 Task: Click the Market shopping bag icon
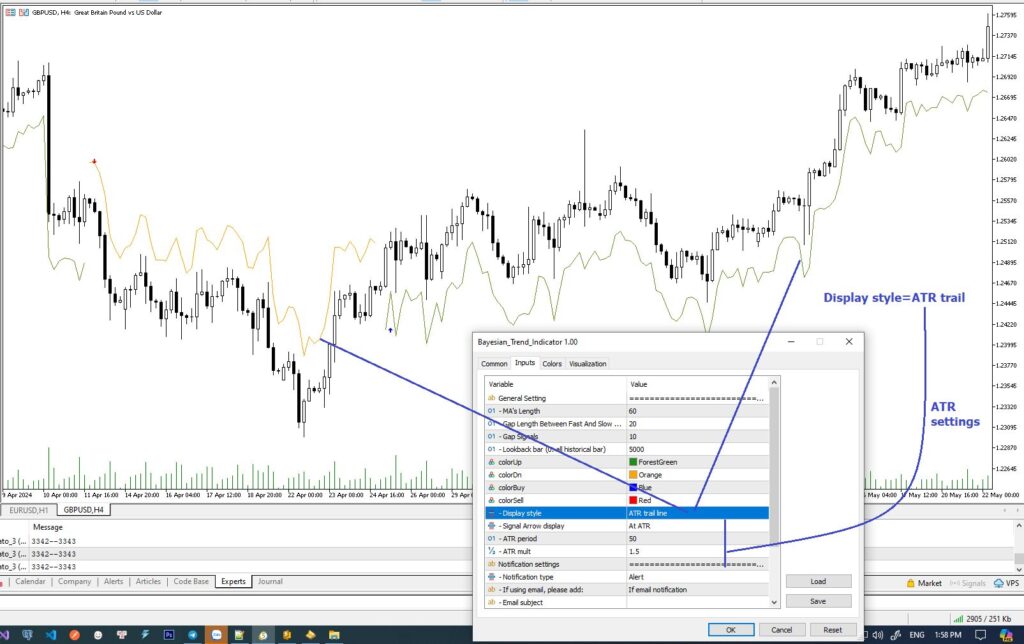[x=910, y=582]
